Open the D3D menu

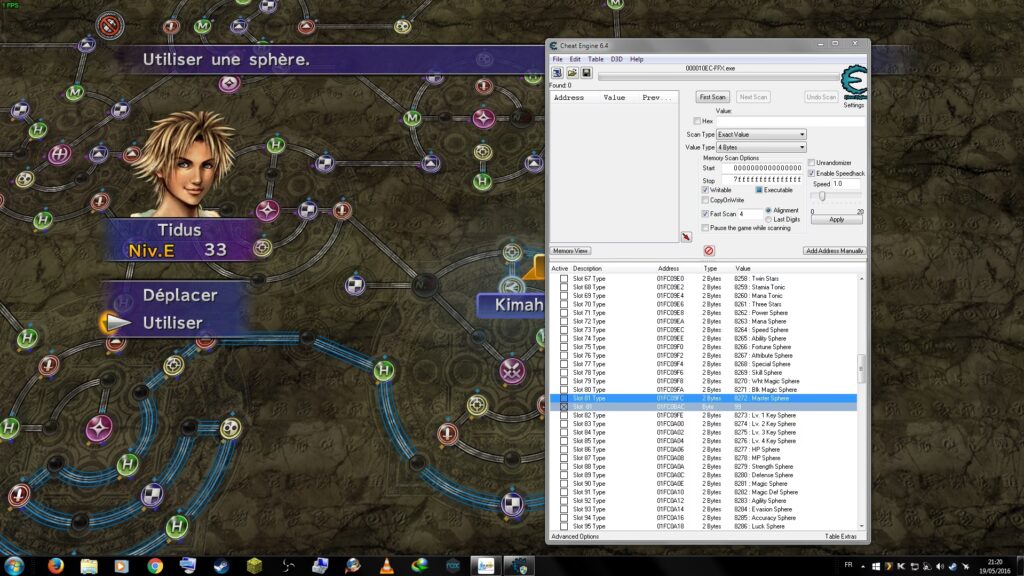[x=616, y=59]
